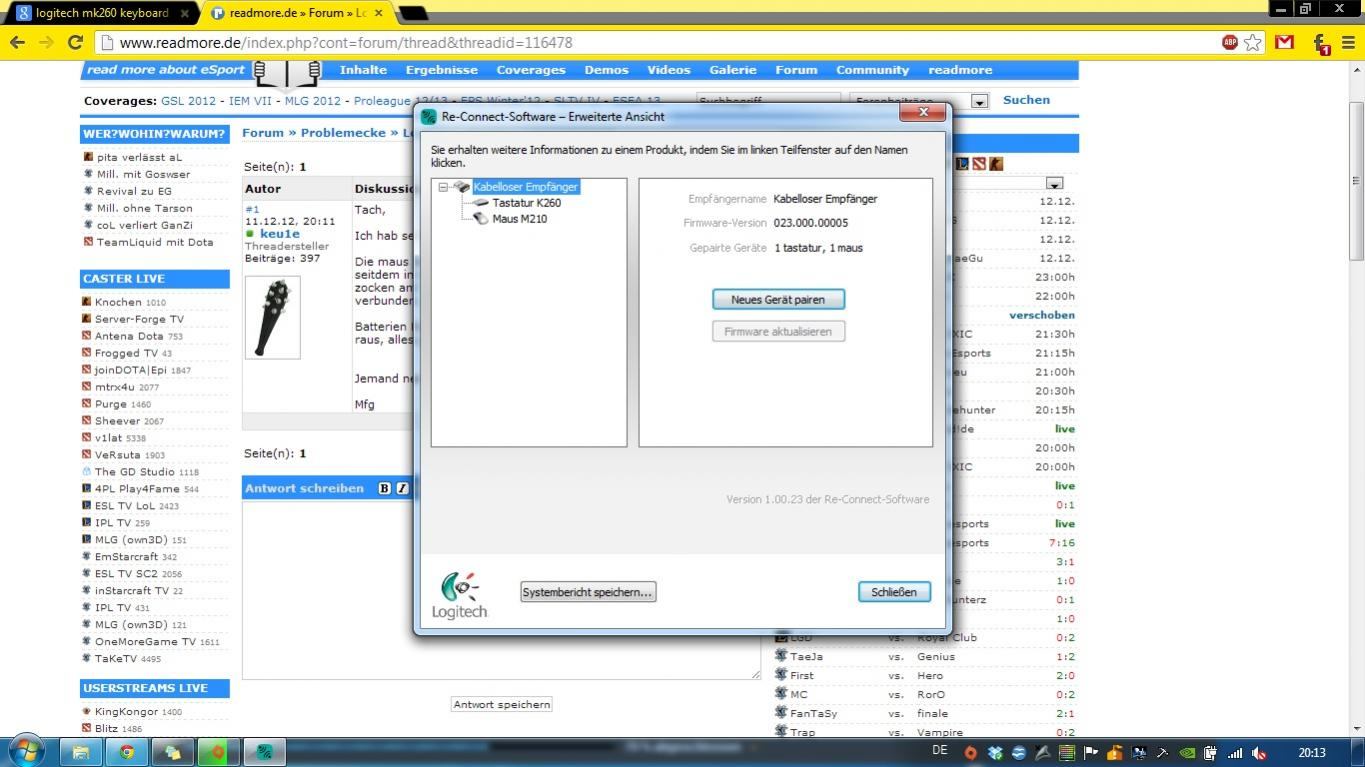Bookmark this page with the star icon
Screen dimensions: 1365x767
click(x=1253, y=42)
